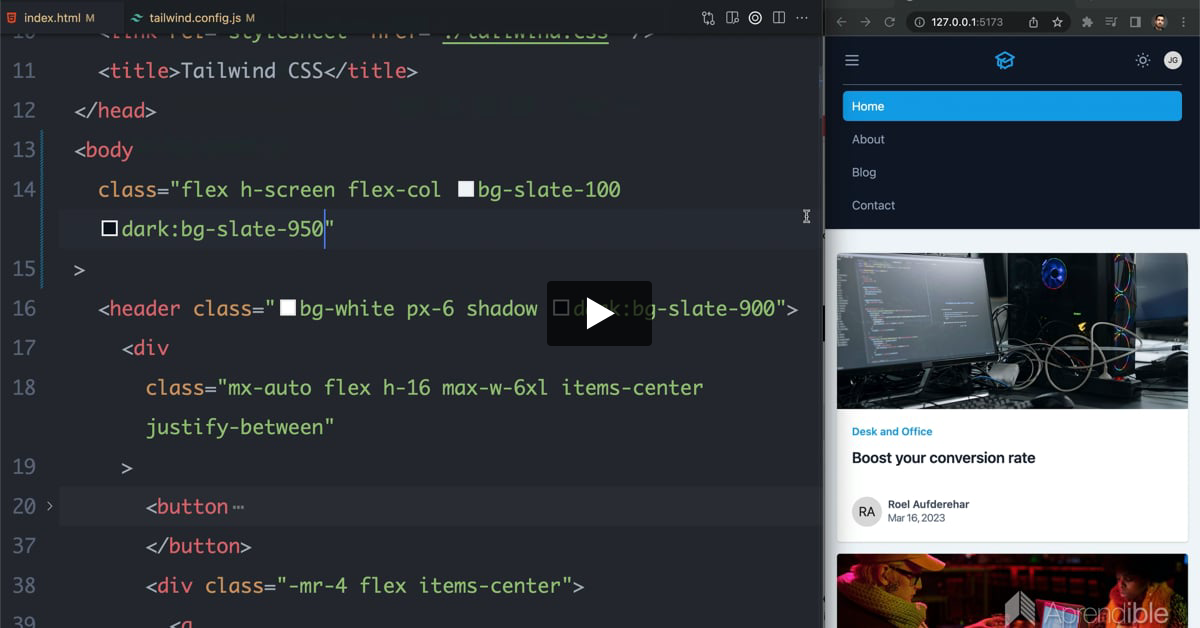This screenshot has height=628, width=1200.
Task: Expand the folded button block at line 20
Action: point(50,507)
